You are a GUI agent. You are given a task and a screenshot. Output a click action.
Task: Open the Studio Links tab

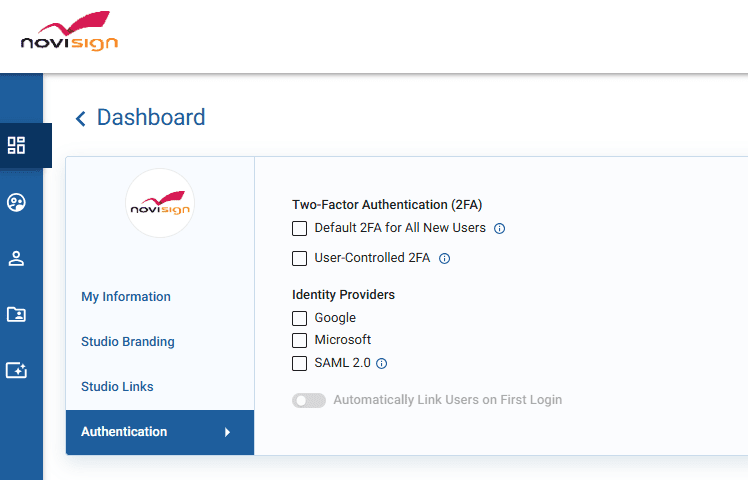(x=117, y=387)
